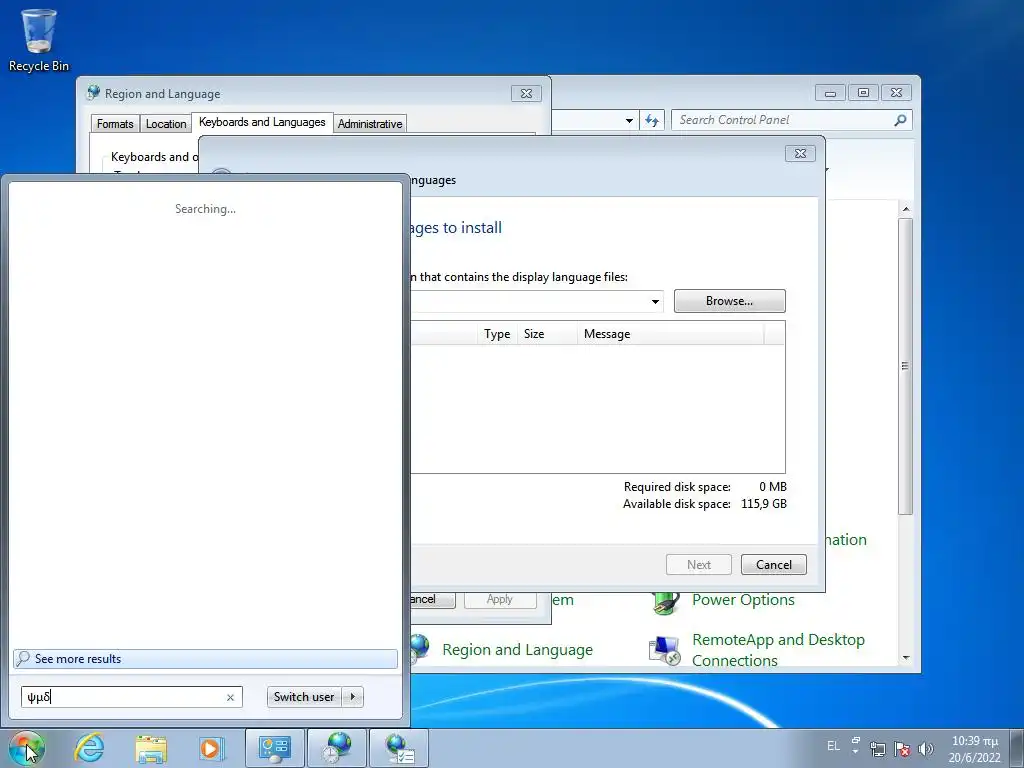
Task: Open the Region and Language link
Action: (517, 650)
